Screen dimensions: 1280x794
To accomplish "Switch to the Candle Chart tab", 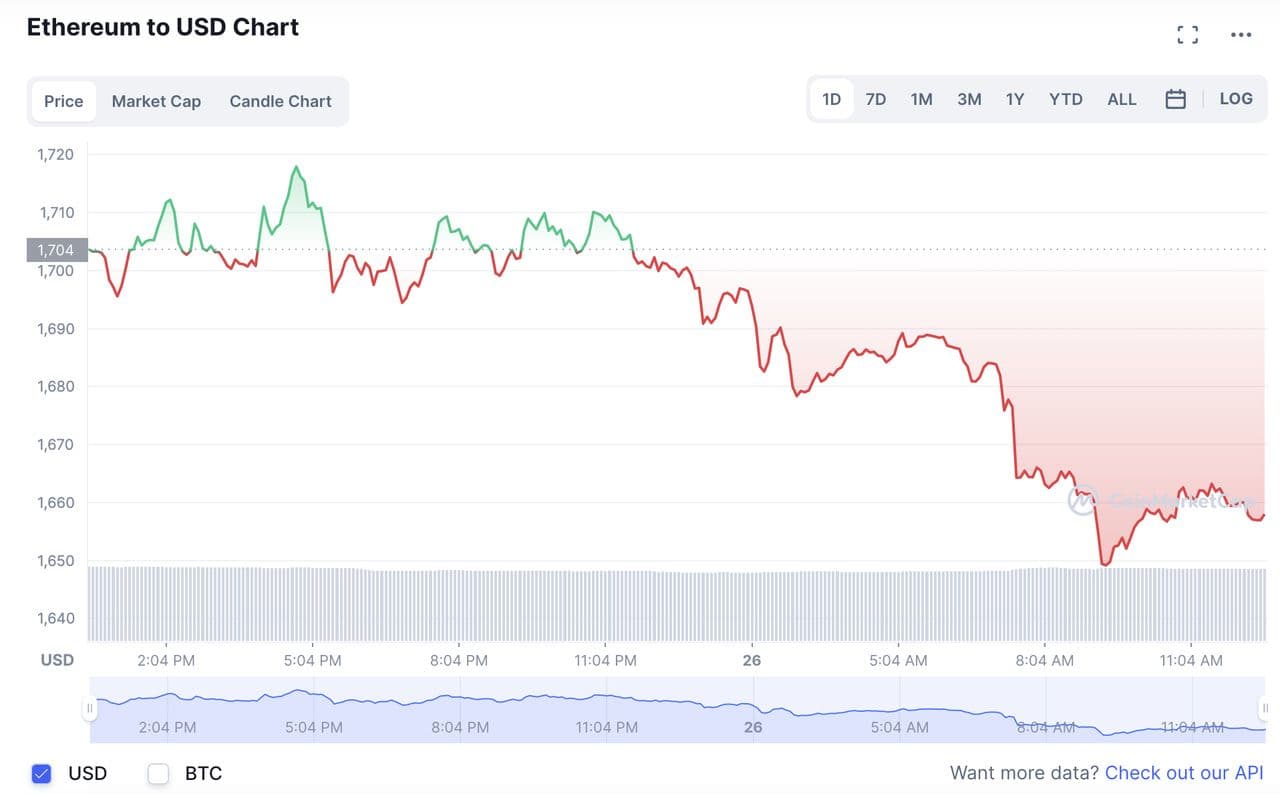I will coord(280,101).
